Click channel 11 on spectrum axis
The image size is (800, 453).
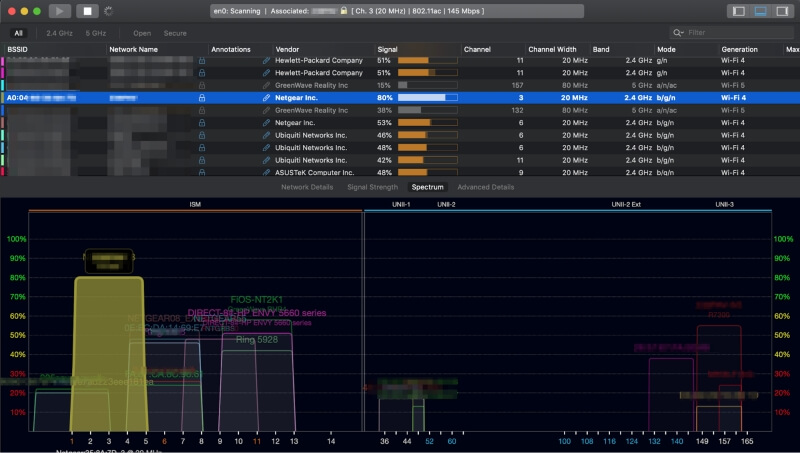(x=257, y=441)
